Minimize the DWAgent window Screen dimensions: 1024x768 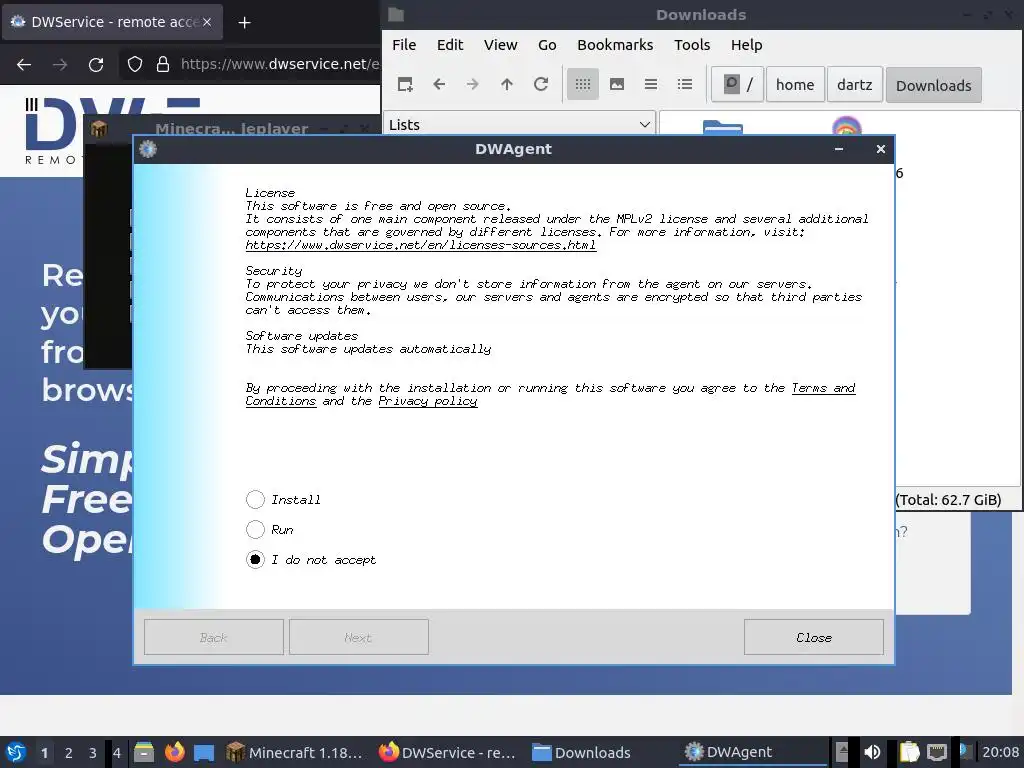[839, 149]
